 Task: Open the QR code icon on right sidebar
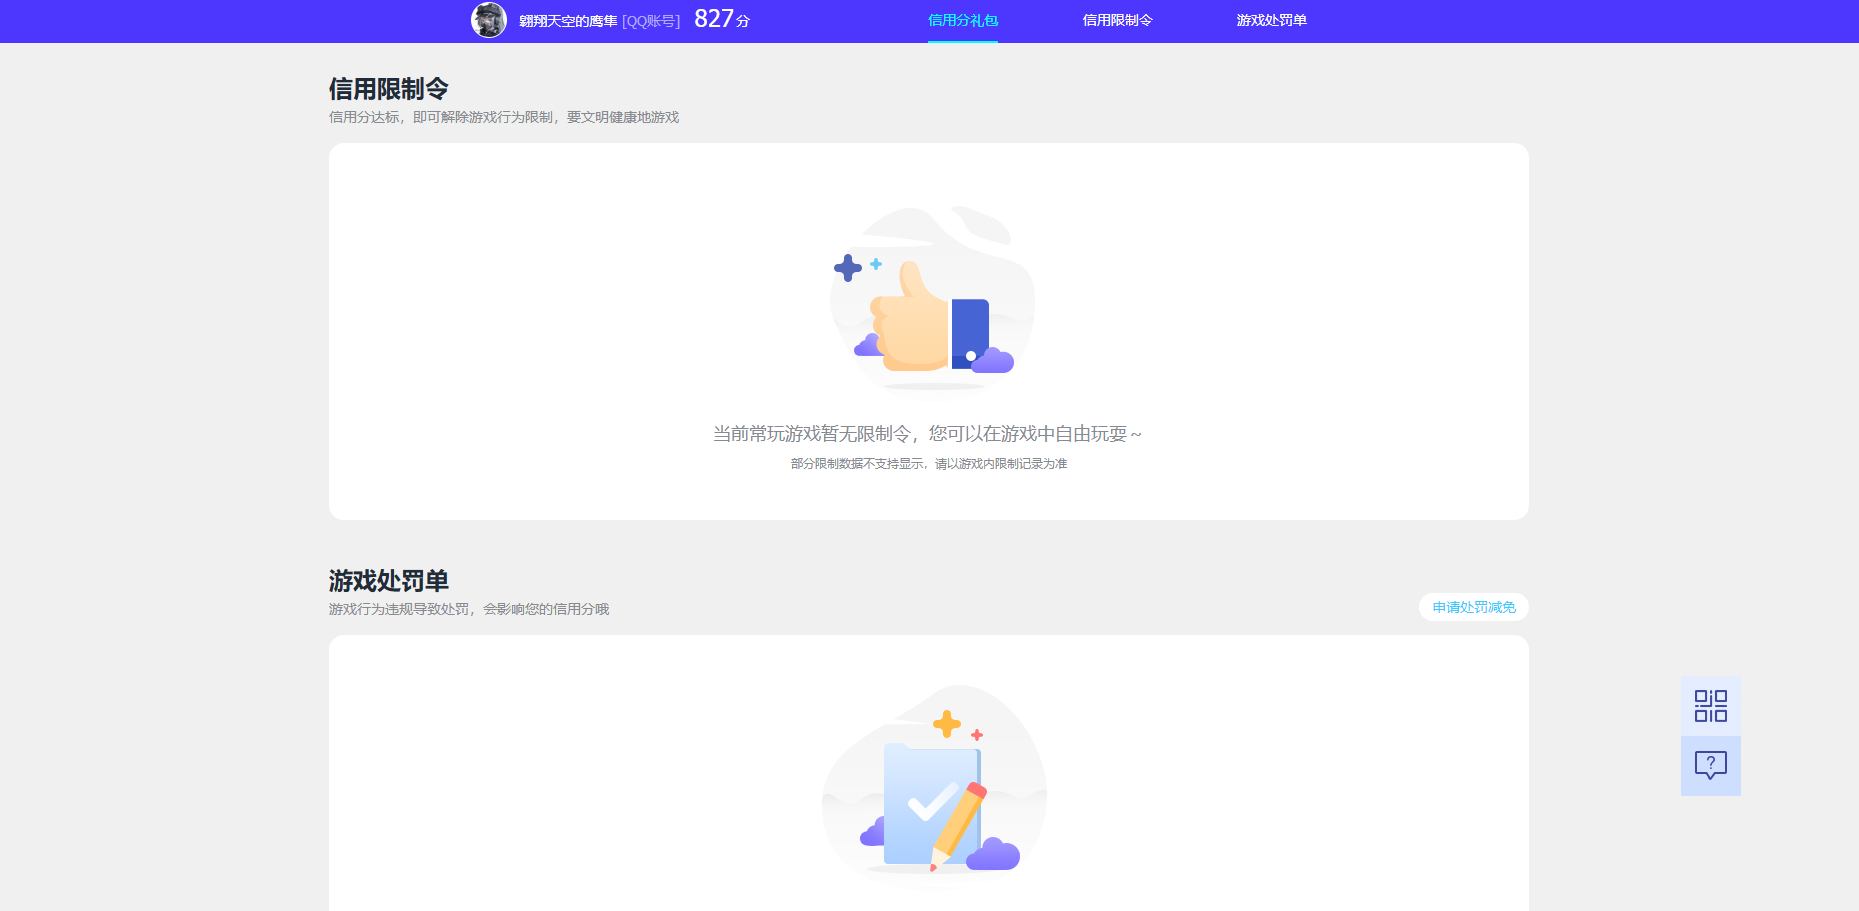click(x=1710, y=706)
